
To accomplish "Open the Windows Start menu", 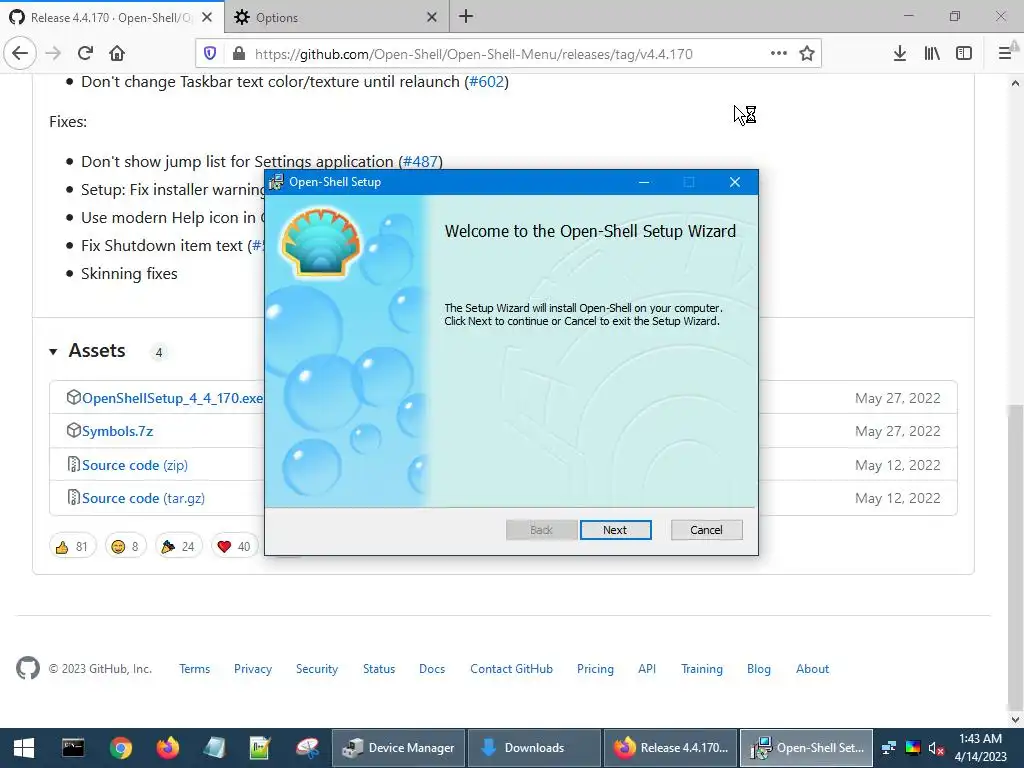I will pyautogui.click(x=24, y=748).
